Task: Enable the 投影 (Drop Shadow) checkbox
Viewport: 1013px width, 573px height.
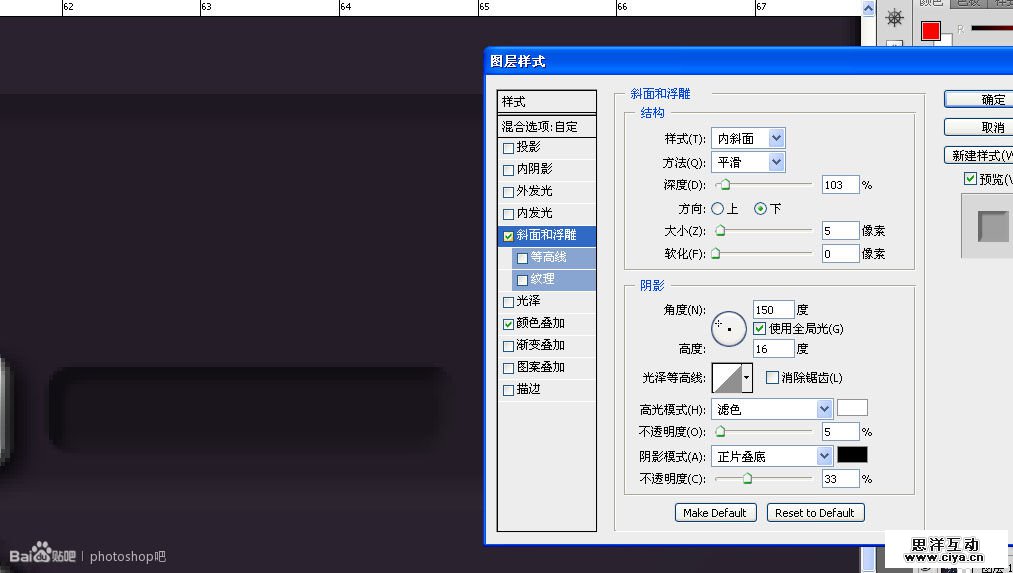Action: pos(509,148)
